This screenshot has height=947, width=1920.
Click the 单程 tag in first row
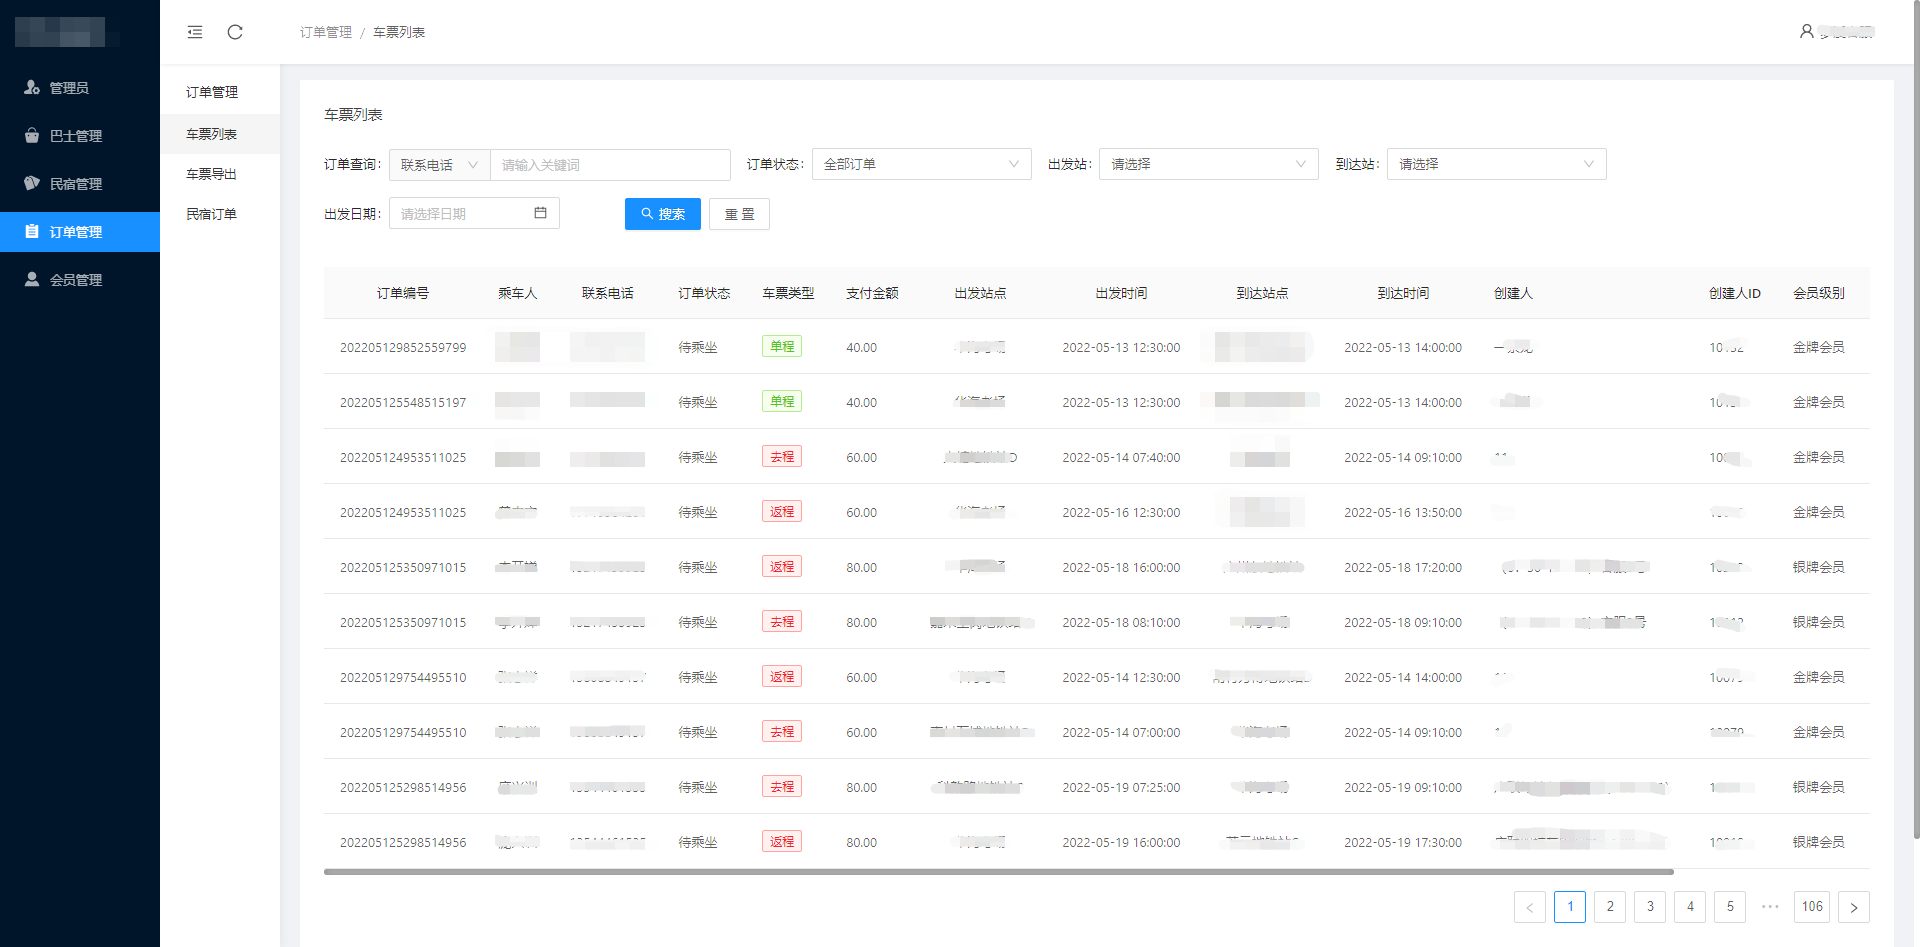click(x=782, y=347)
